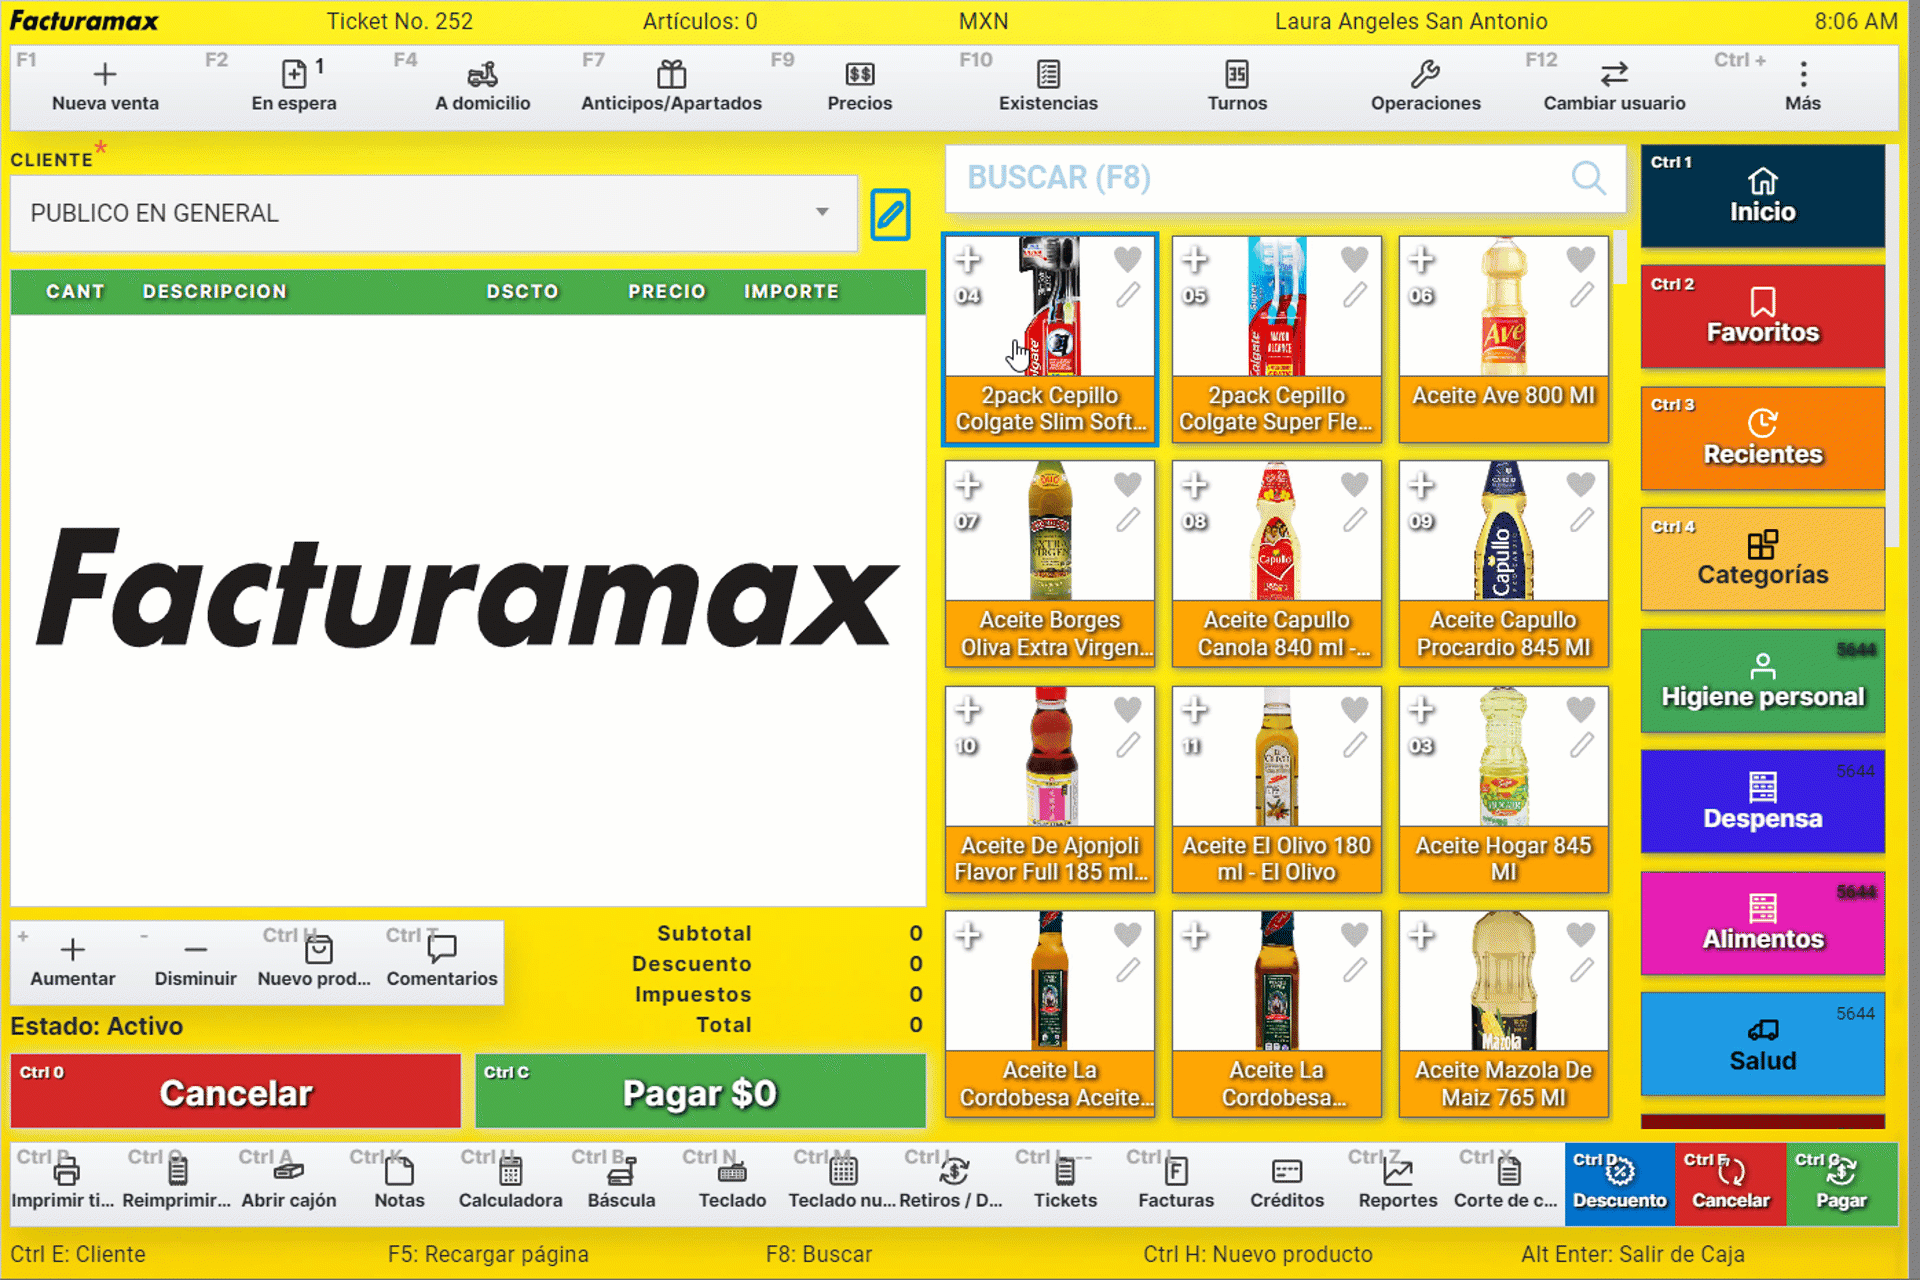1920x1280 pixels.
Task: Select the Despensa category
Action: click(1762, 802)
